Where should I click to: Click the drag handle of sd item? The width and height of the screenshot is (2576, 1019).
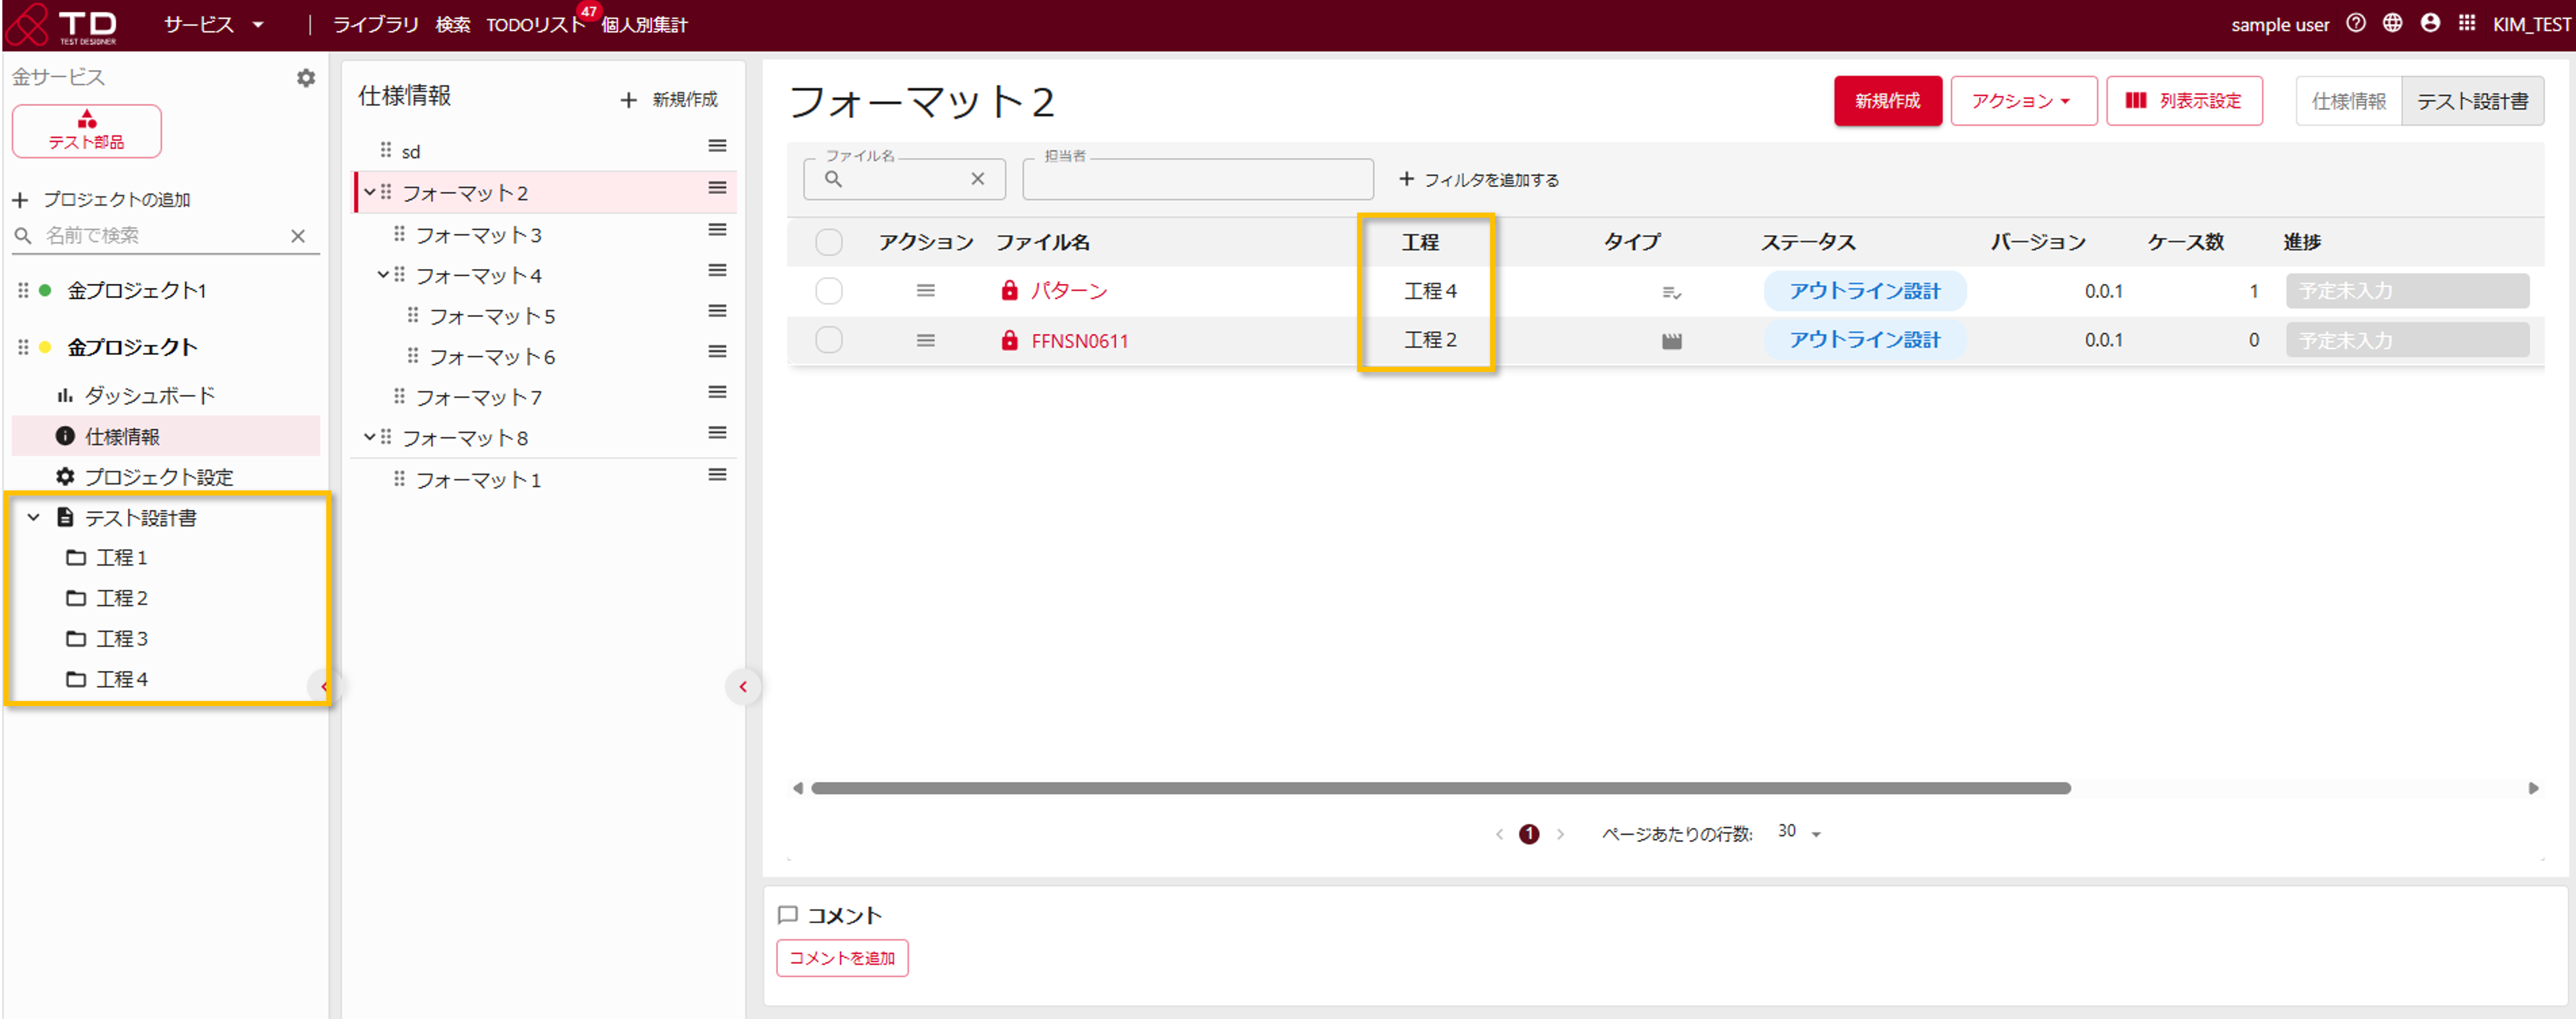tap(386, 150)
